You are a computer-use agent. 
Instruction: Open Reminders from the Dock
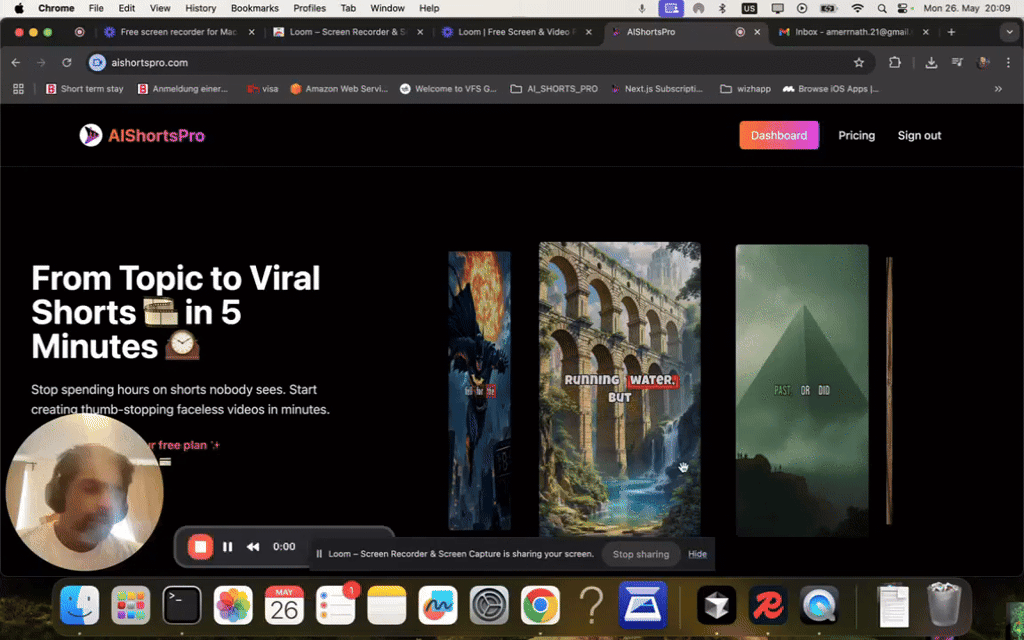pyautogui.click(x=335, y=605)
